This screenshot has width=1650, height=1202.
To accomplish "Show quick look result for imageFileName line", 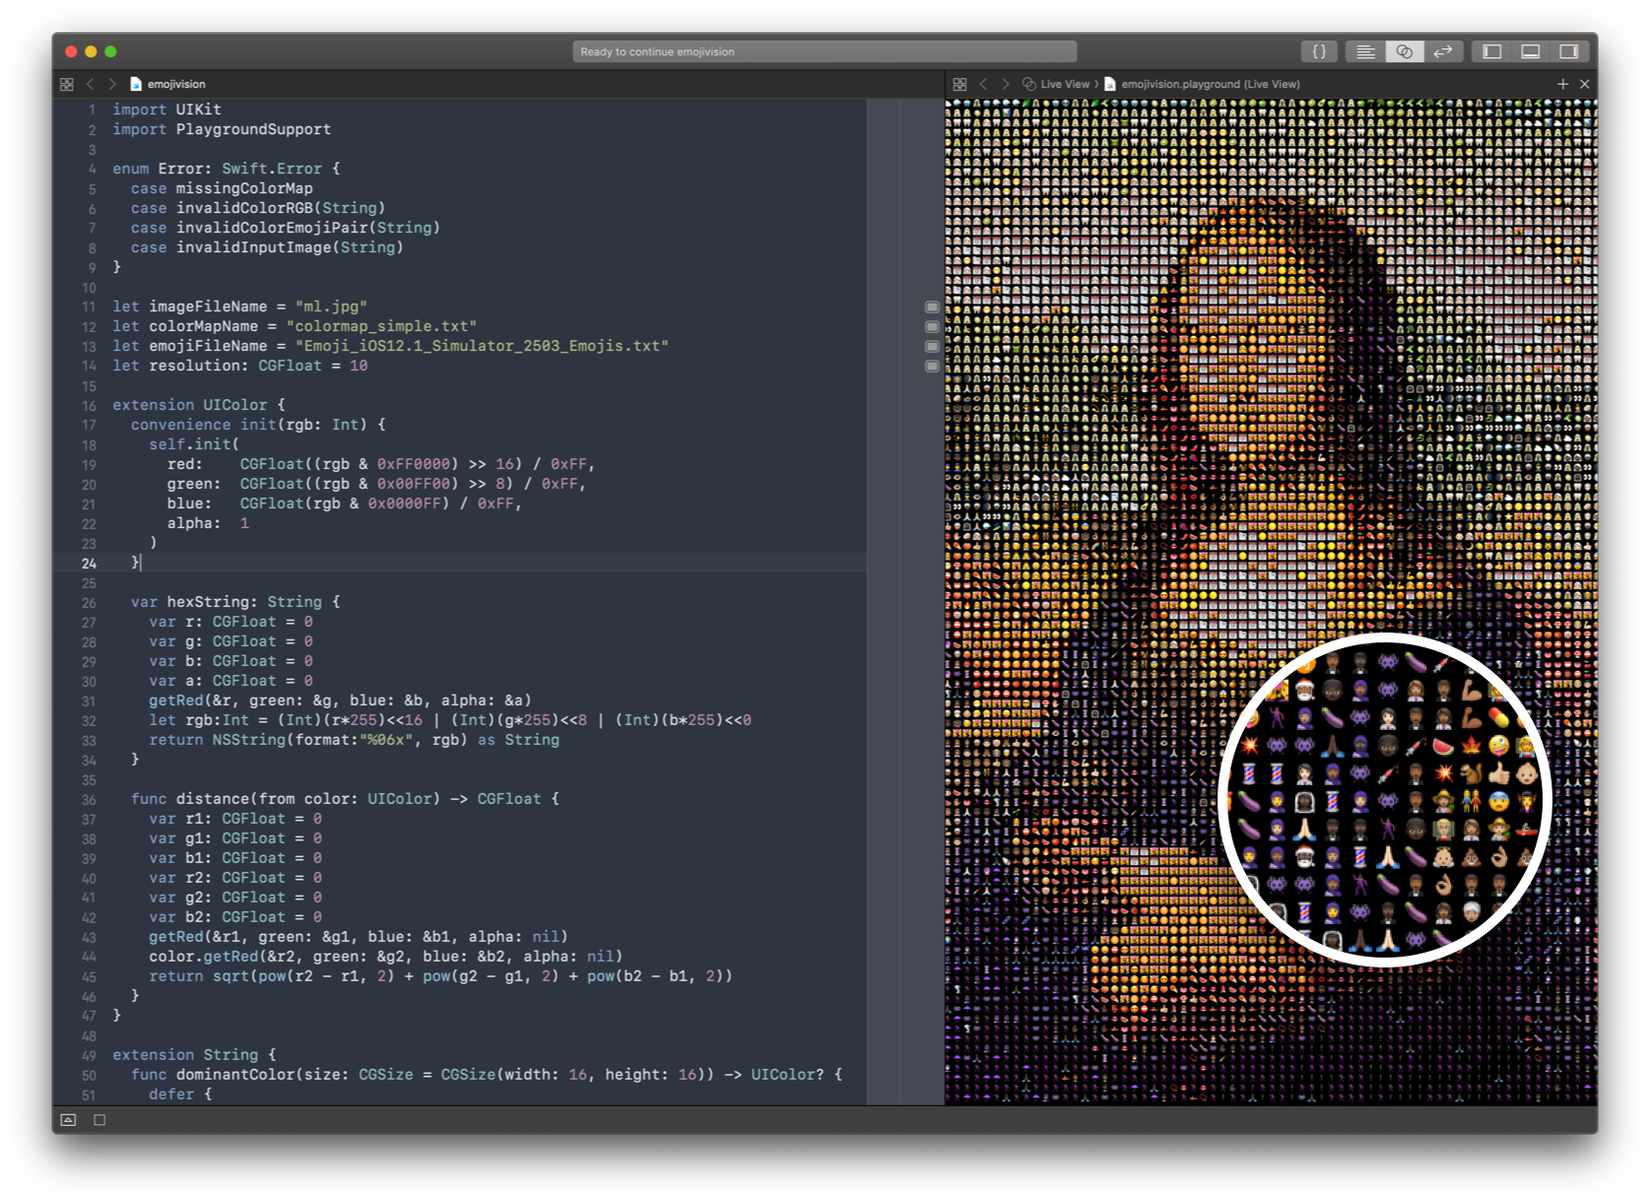I will pos(932,307).
